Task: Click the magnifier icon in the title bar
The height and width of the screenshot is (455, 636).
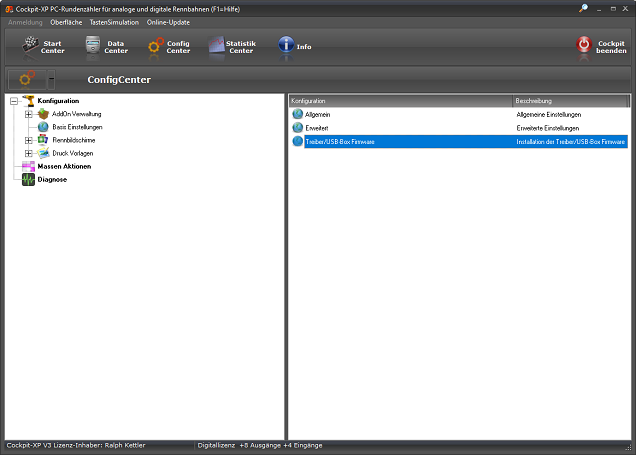Action: [583, 8]
